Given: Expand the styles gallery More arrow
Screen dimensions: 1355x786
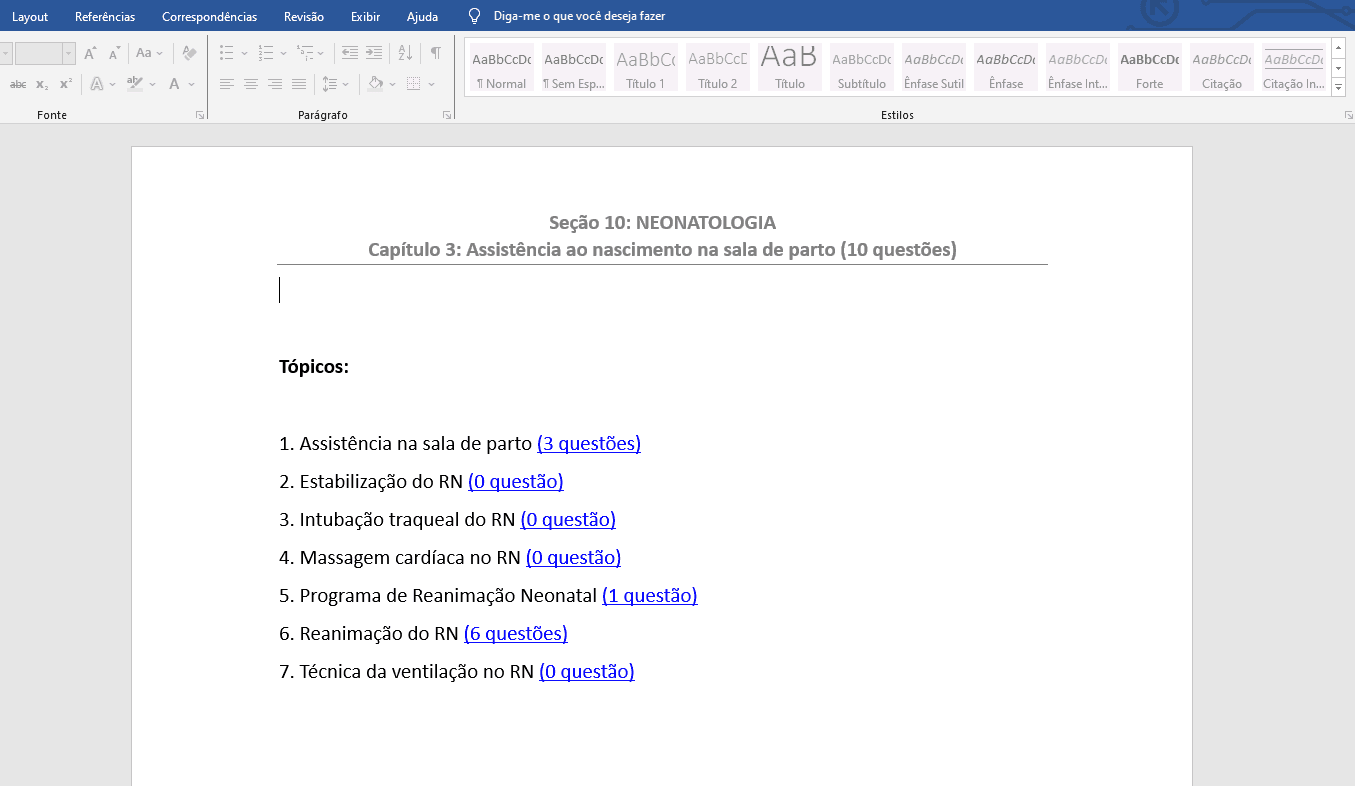Looking at the screenshot, I should tap(1338, 87).
